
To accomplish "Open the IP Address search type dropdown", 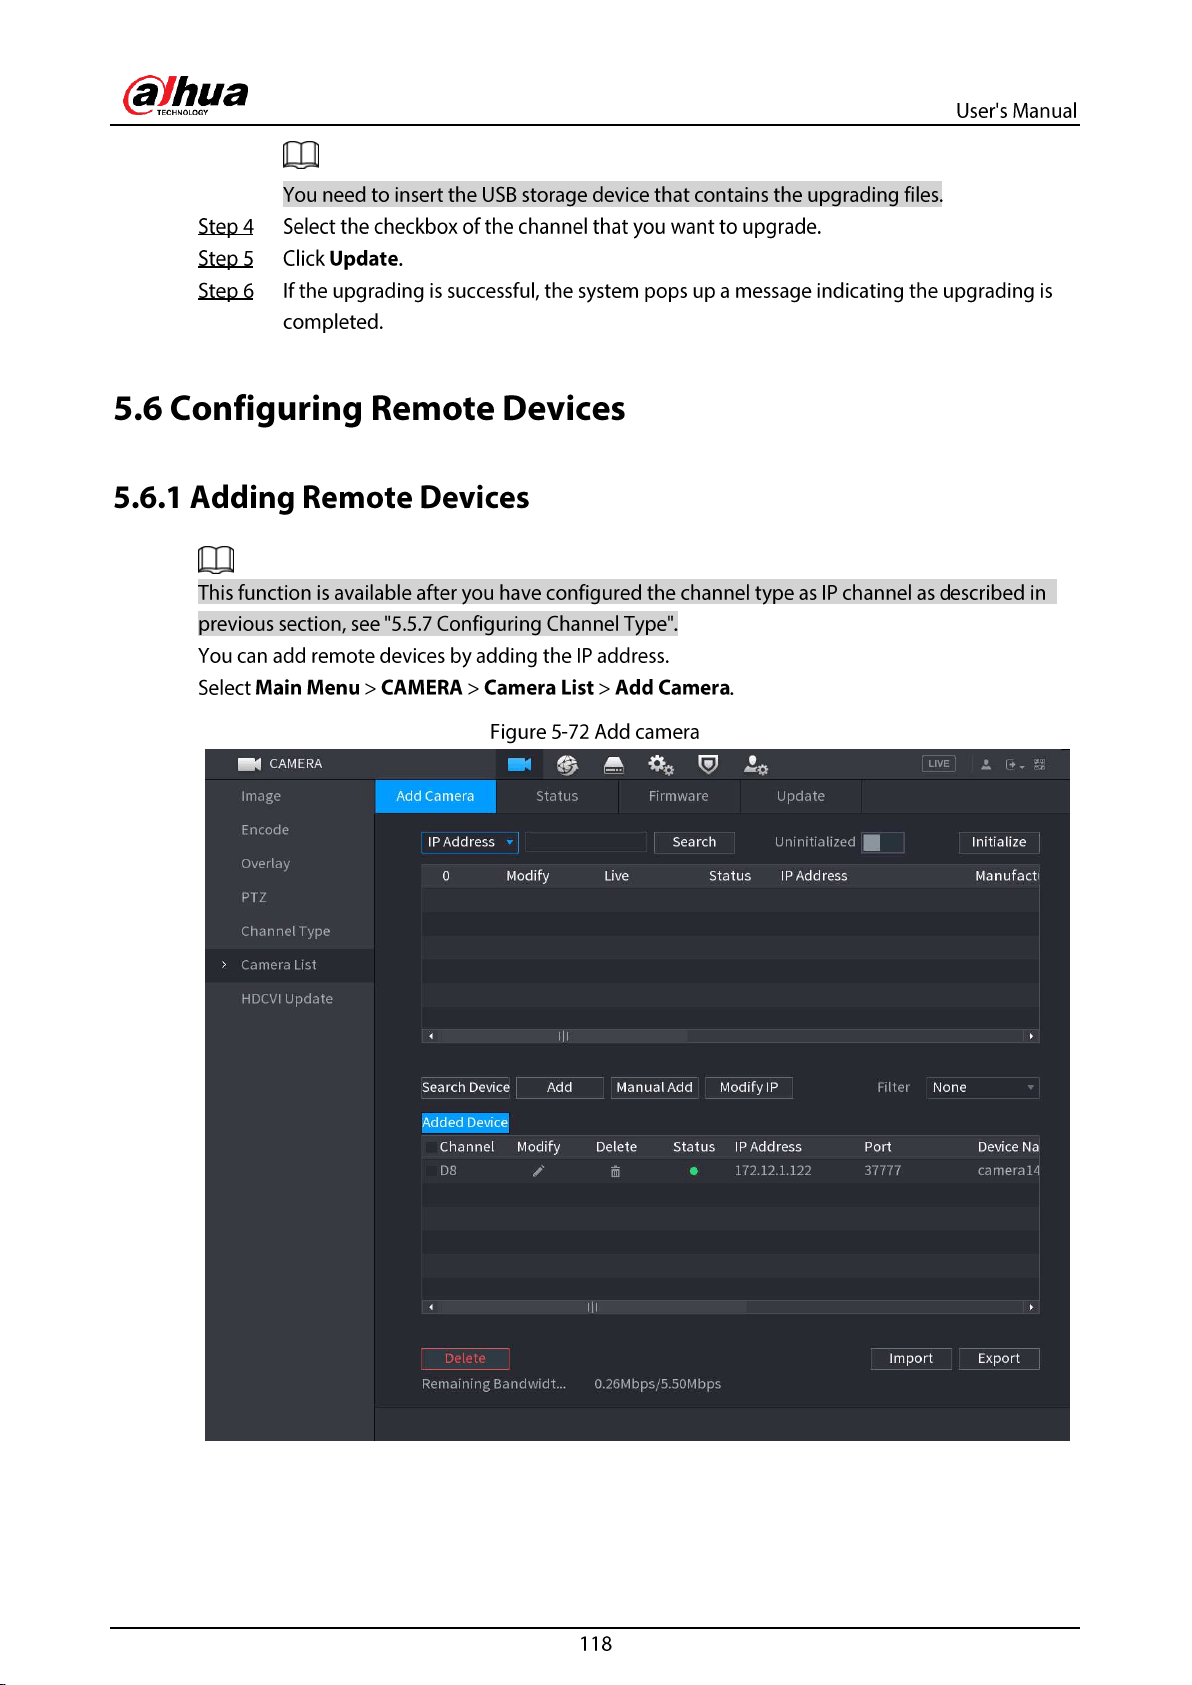I will (x=470, y=842).
